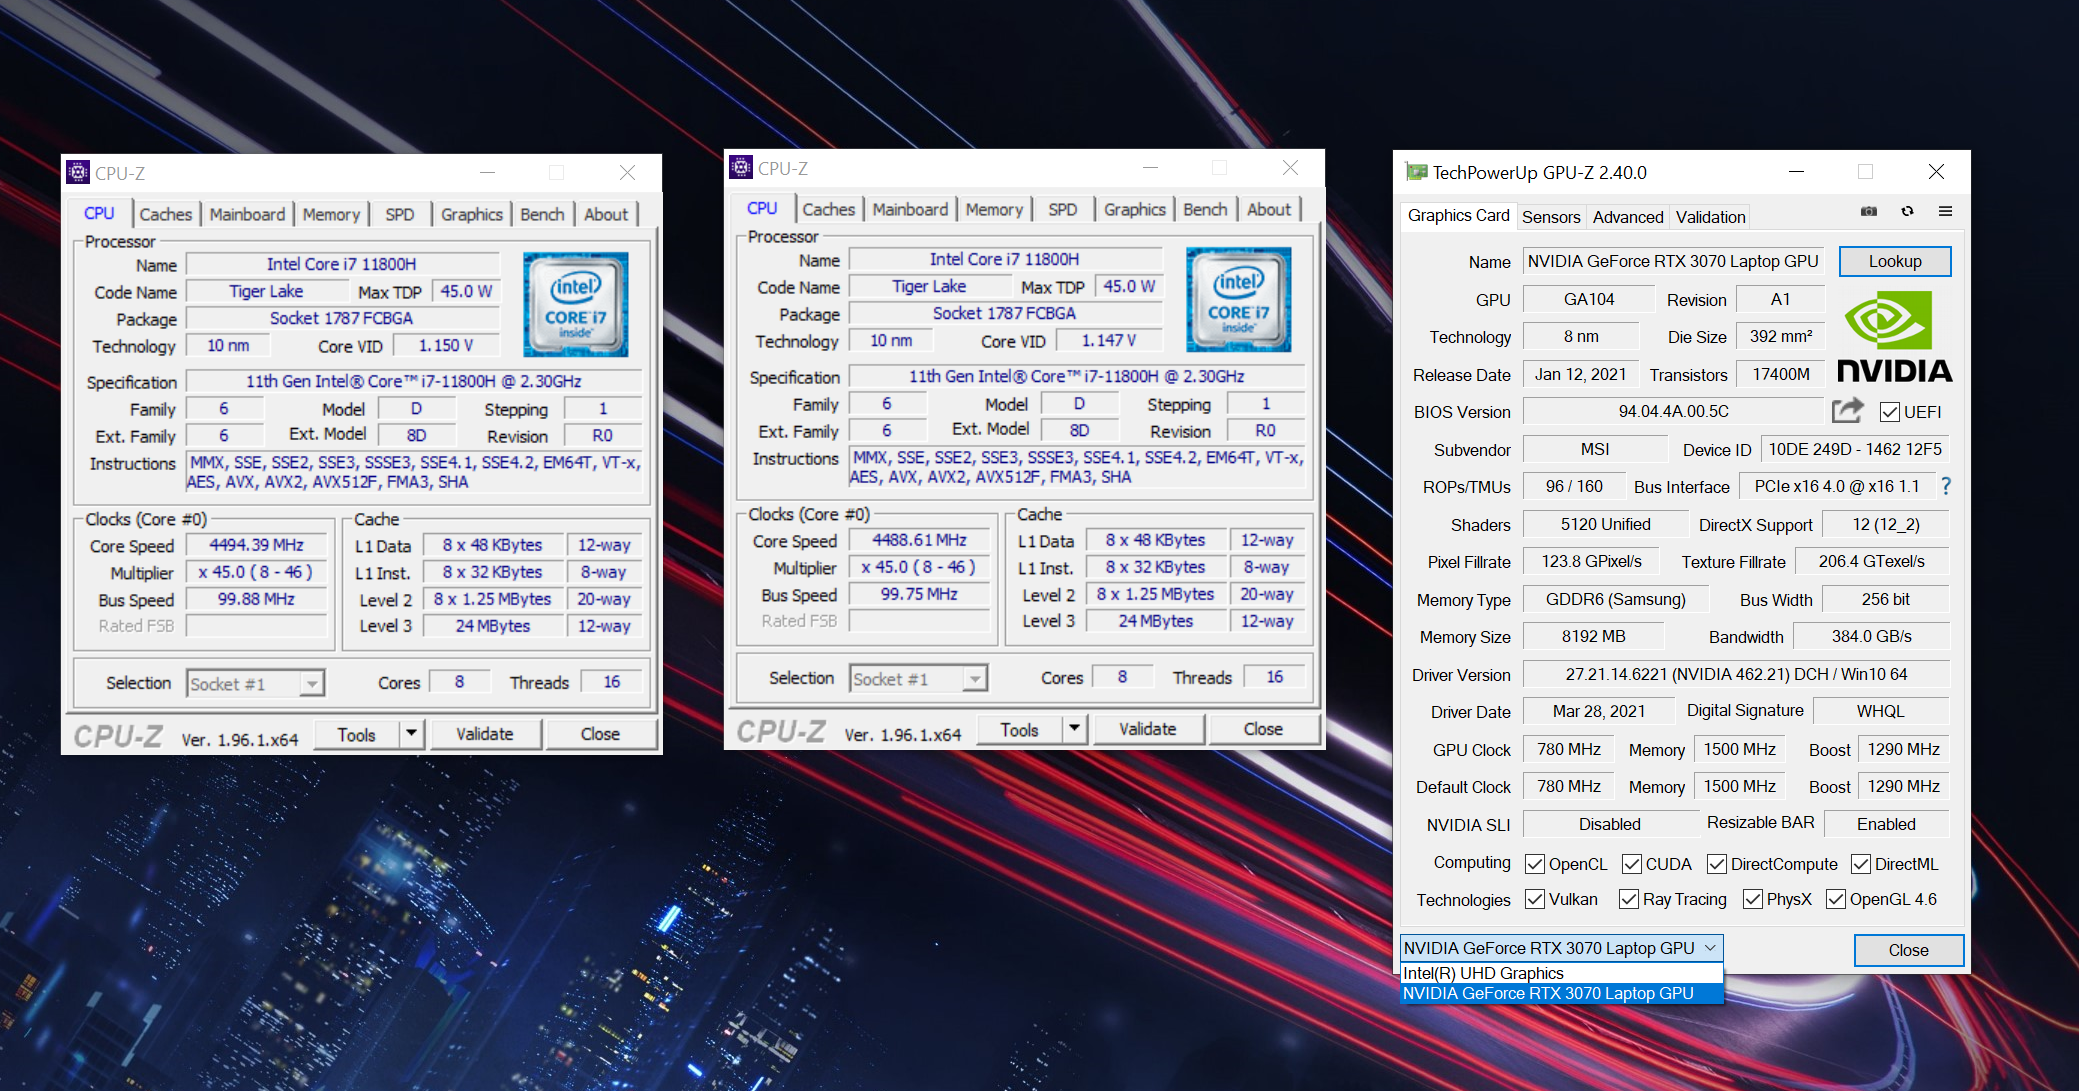This screenshot has height=1091, width=2079.
Task: Open Memory tab in middle CPU-Z
Action: 994,209
